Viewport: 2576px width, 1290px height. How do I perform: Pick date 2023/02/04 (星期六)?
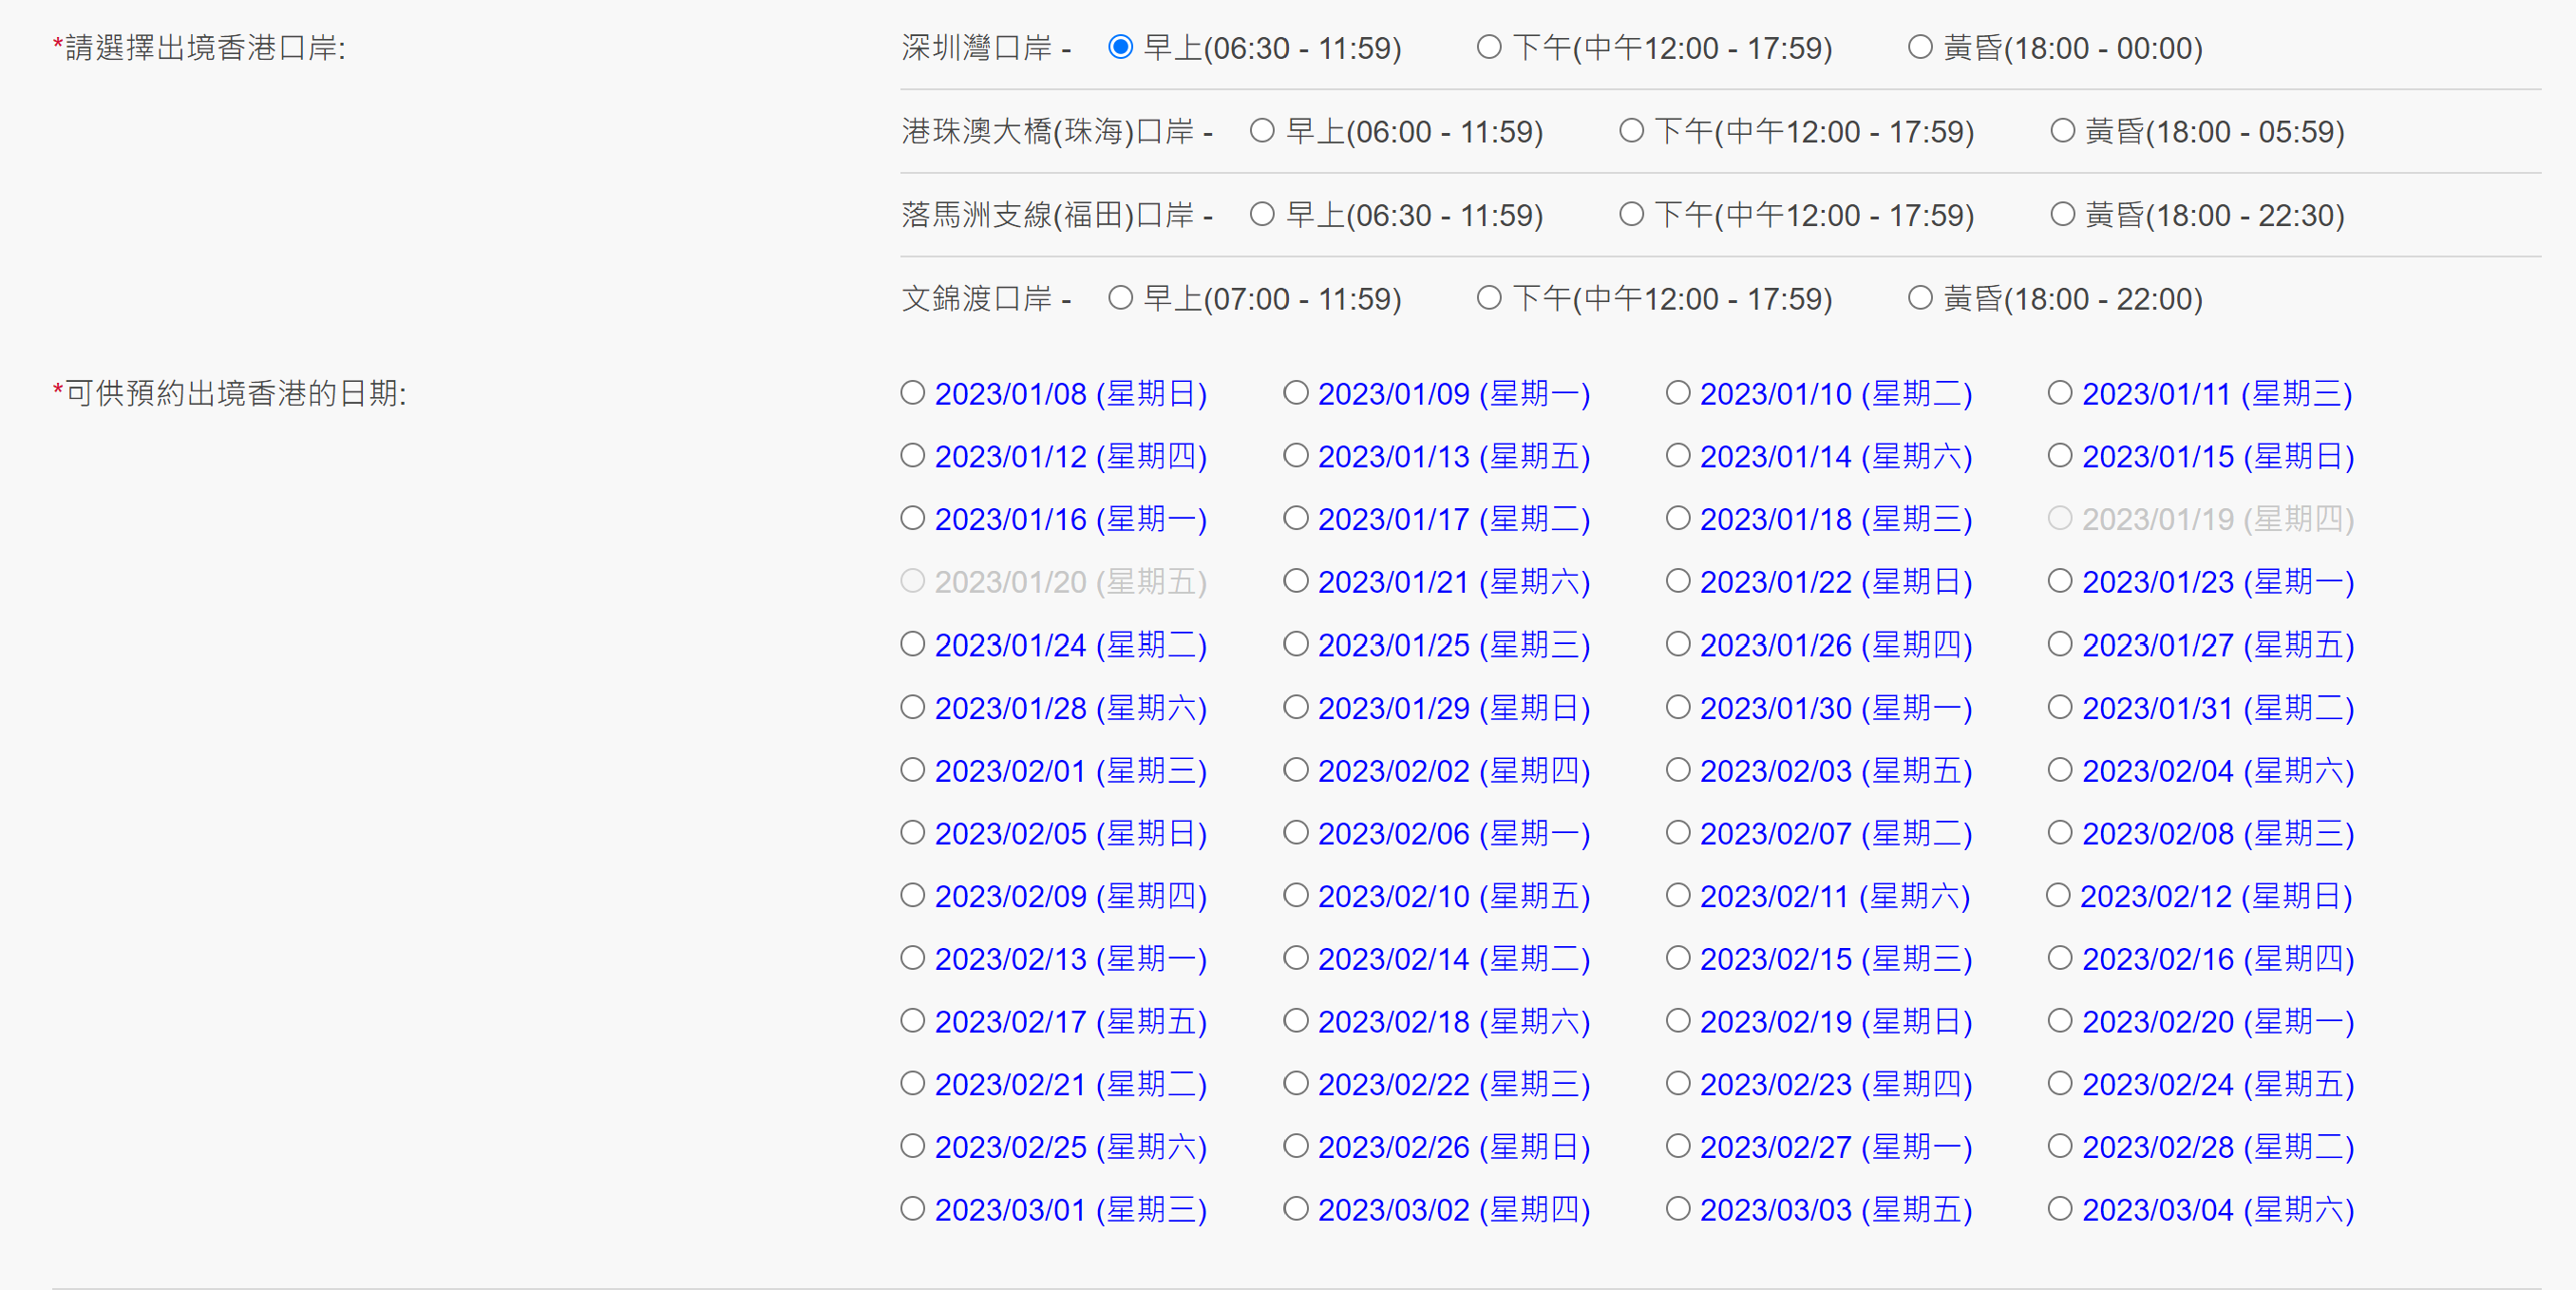point(2059,770)
